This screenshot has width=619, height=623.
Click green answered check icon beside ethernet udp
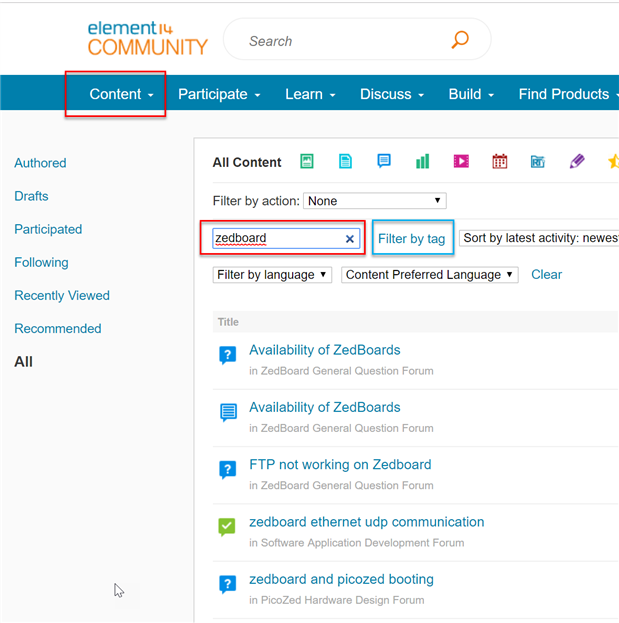click(227, 527)
